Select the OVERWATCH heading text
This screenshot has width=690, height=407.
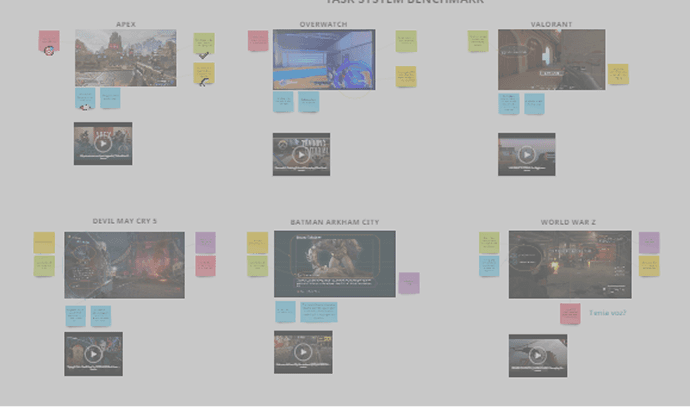[x=323, y=24]
